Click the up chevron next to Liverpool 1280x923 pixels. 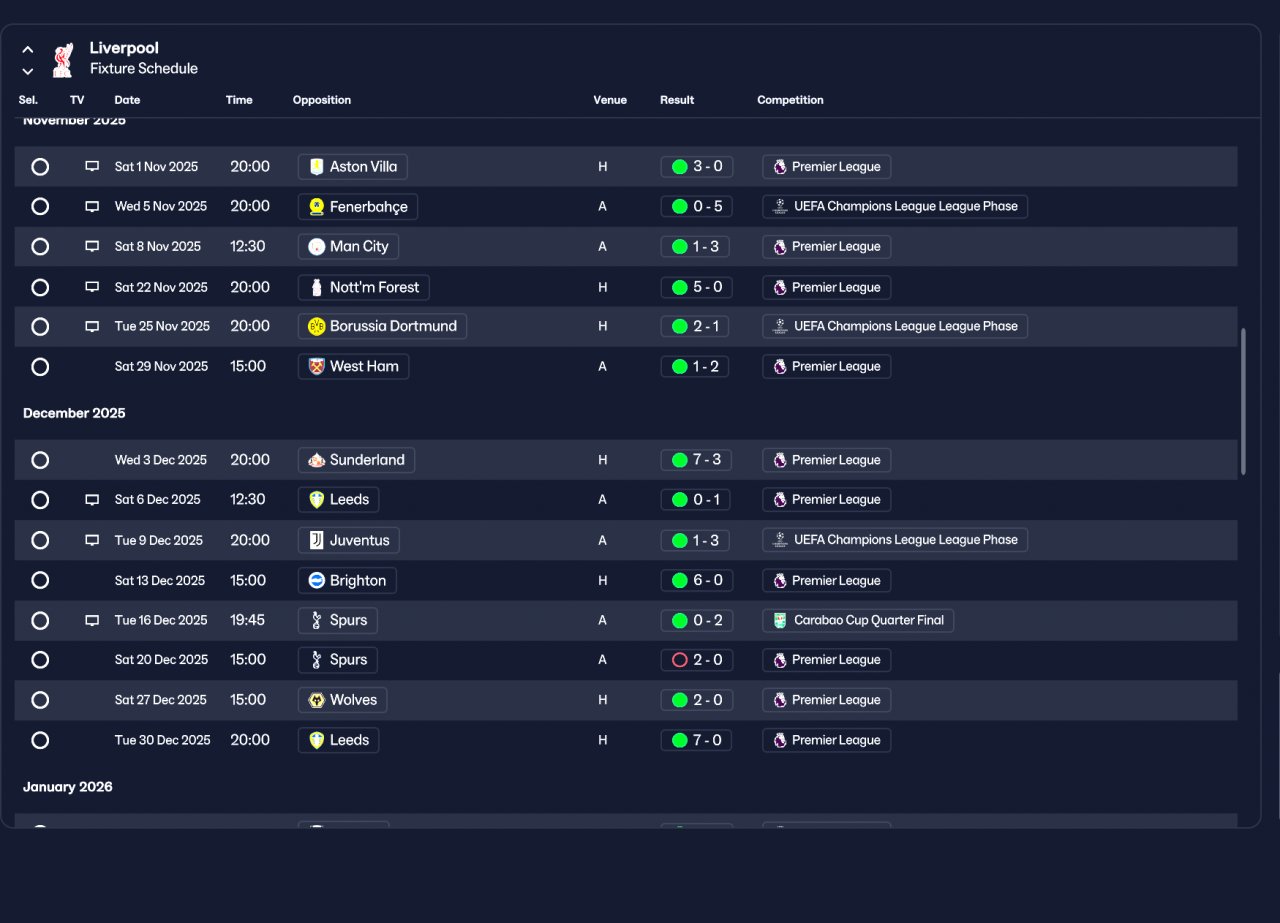click(28, 49)
